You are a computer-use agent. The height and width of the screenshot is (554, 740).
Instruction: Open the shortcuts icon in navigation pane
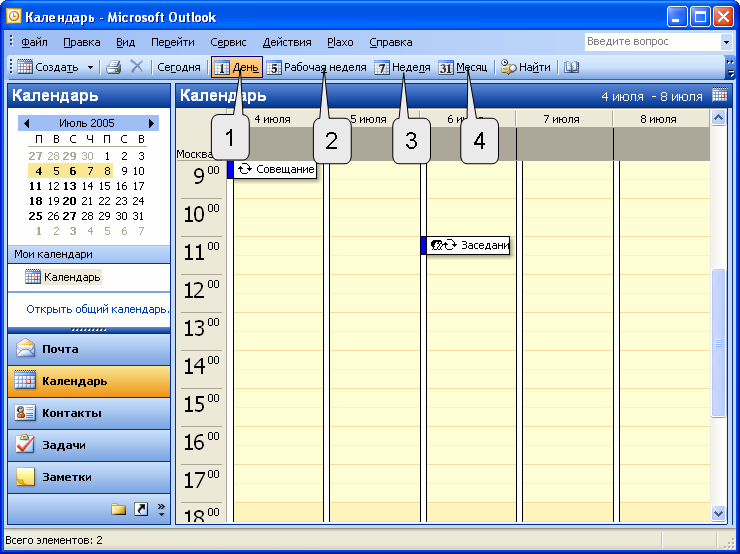141,509
